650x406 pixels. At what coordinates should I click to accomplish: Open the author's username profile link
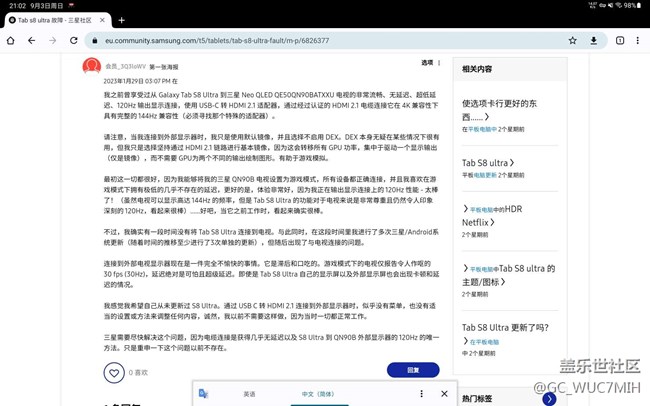(125, 66)
